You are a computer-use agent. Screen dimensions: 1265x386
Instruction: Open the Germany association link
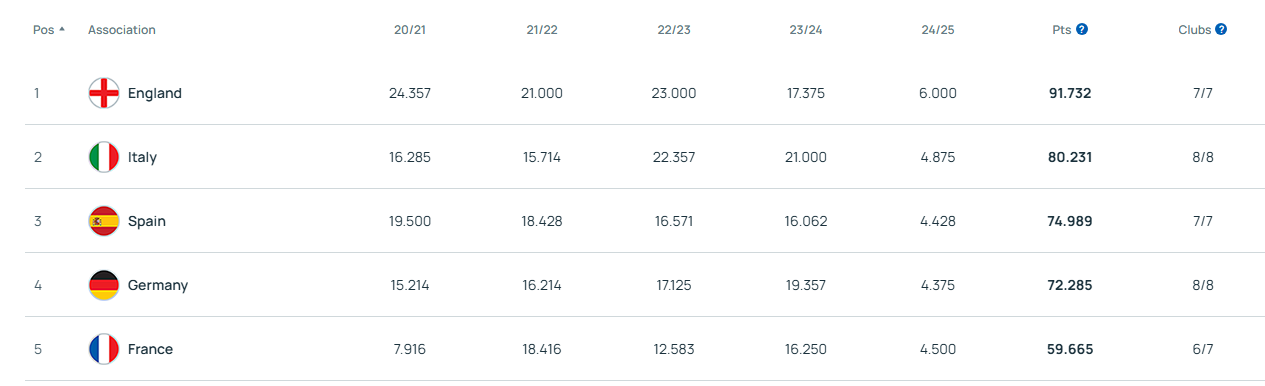pyautogui.click(x=158, y=285)
